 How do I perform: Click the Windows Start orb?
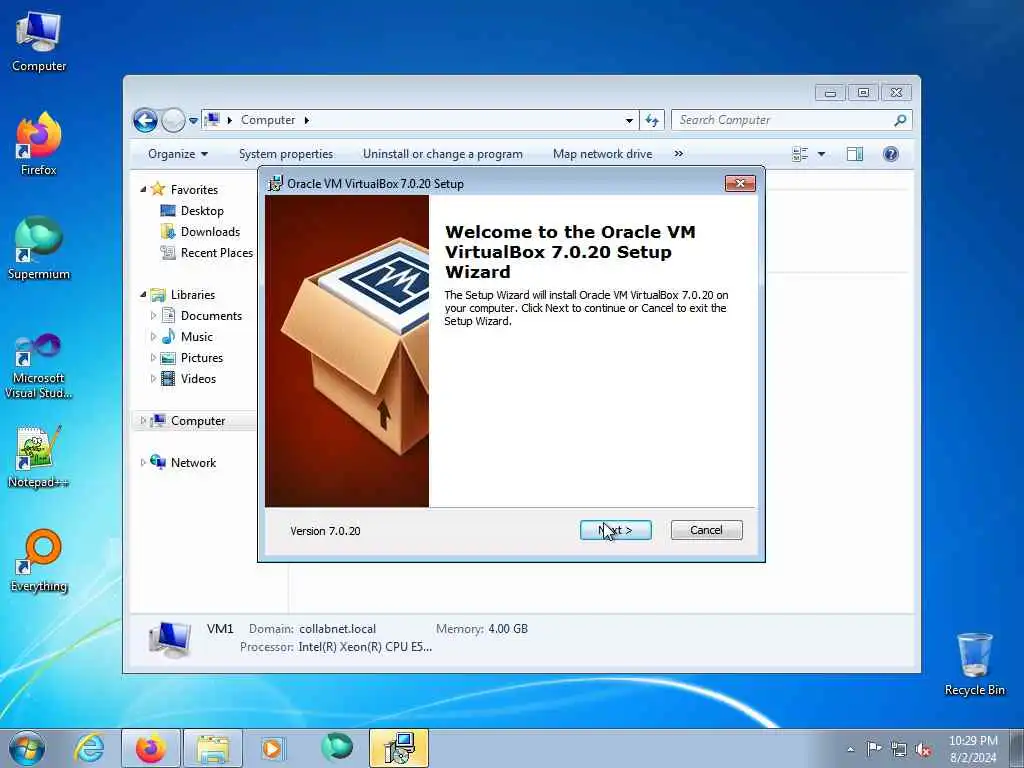[x=27, y=748]
